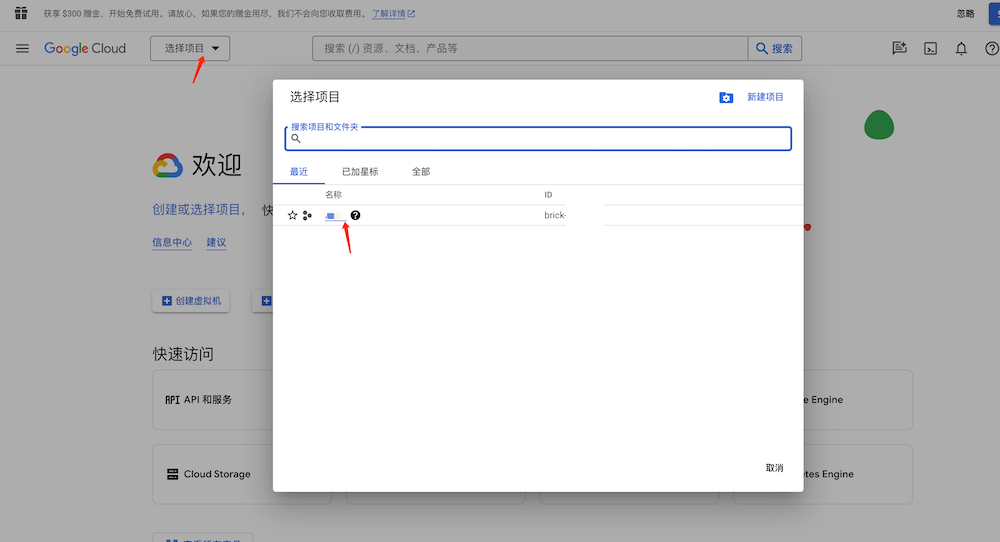Select the 最近 tab
This screenshot has width=1000, height=542.
click(x=299, y=172)
